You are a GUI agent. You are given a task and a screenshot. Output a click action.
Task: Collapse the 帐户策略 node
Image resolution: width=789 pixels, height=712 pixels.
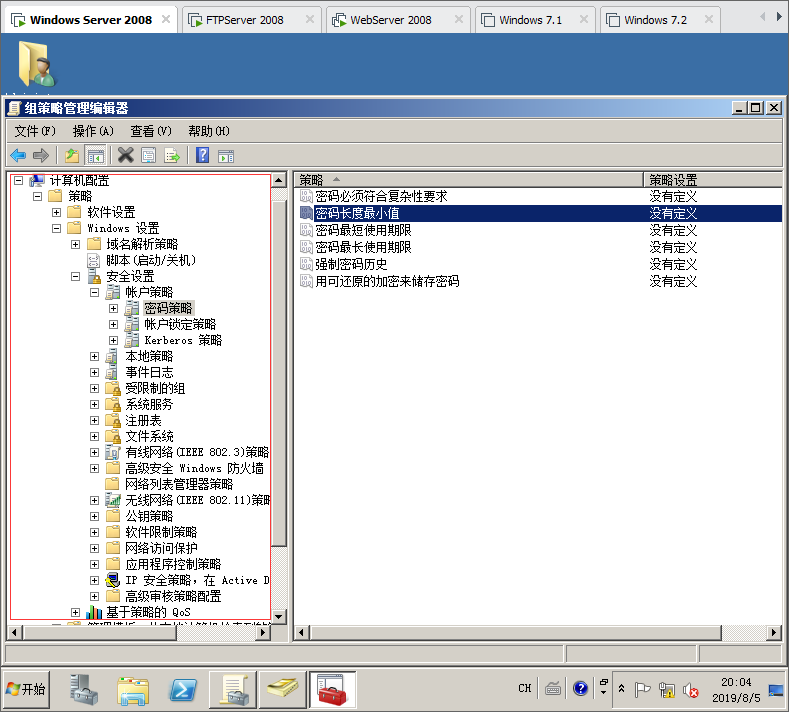(95, 292)
